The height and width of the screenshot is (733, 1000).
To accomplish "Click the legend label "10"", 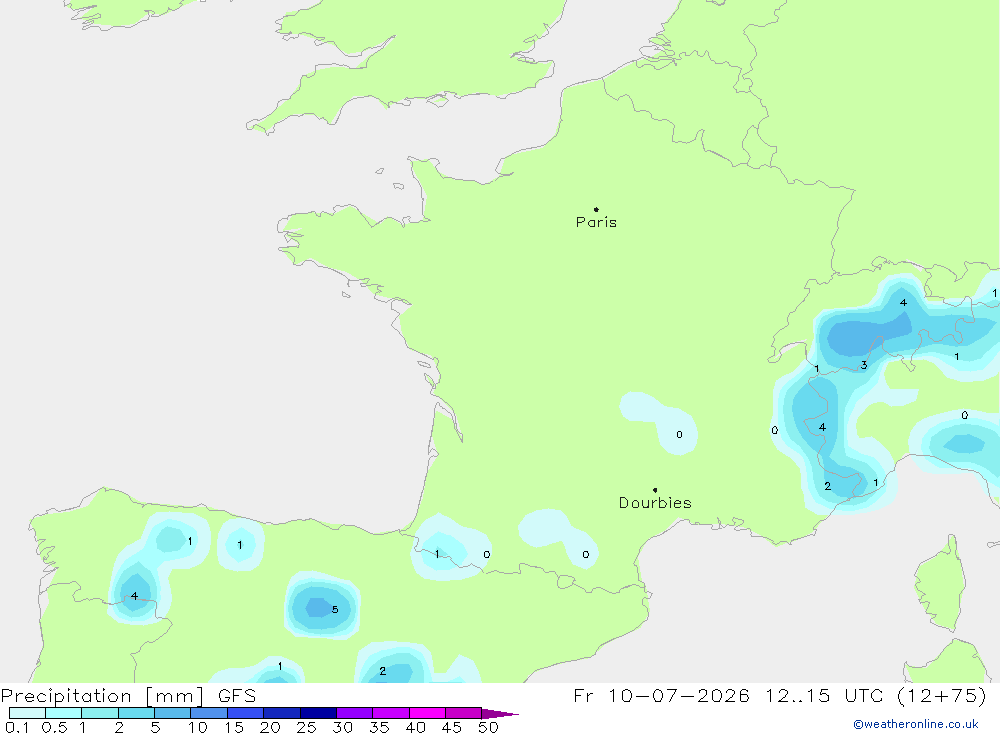I will pyautogui.click(x=197, y=727).
